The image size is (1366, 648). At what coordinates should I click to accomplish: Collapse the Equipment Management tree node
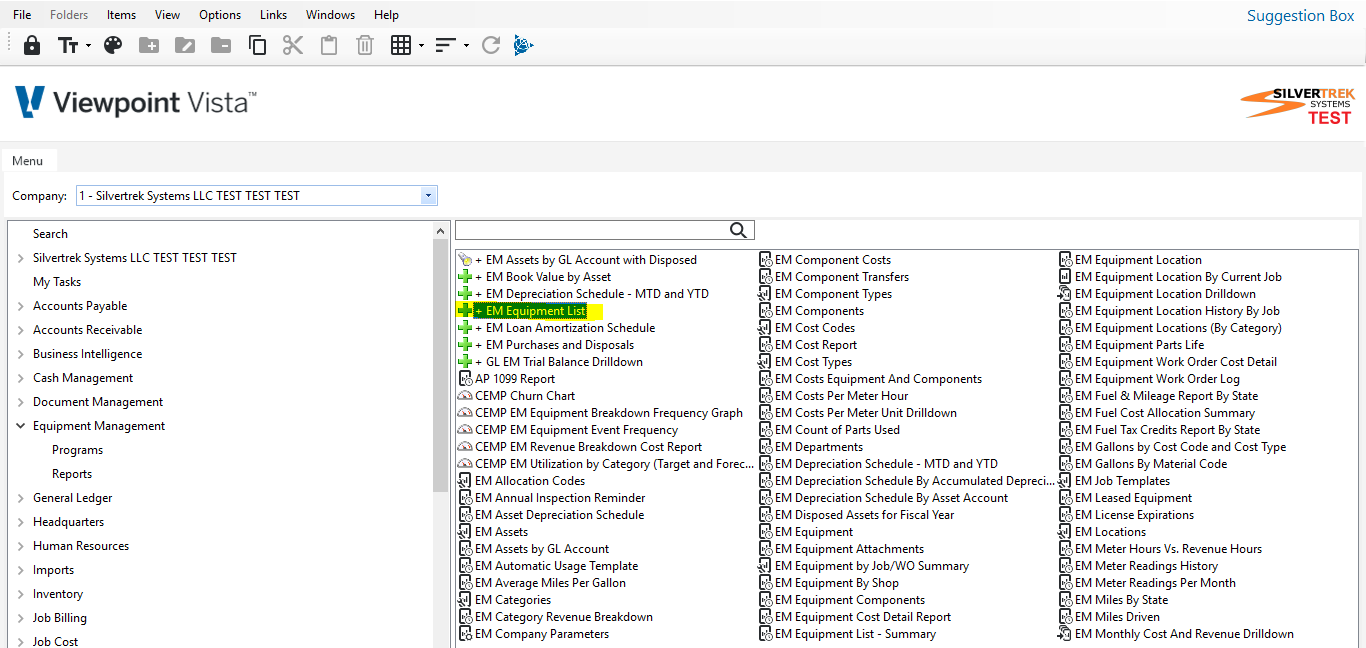coord(21,426)
